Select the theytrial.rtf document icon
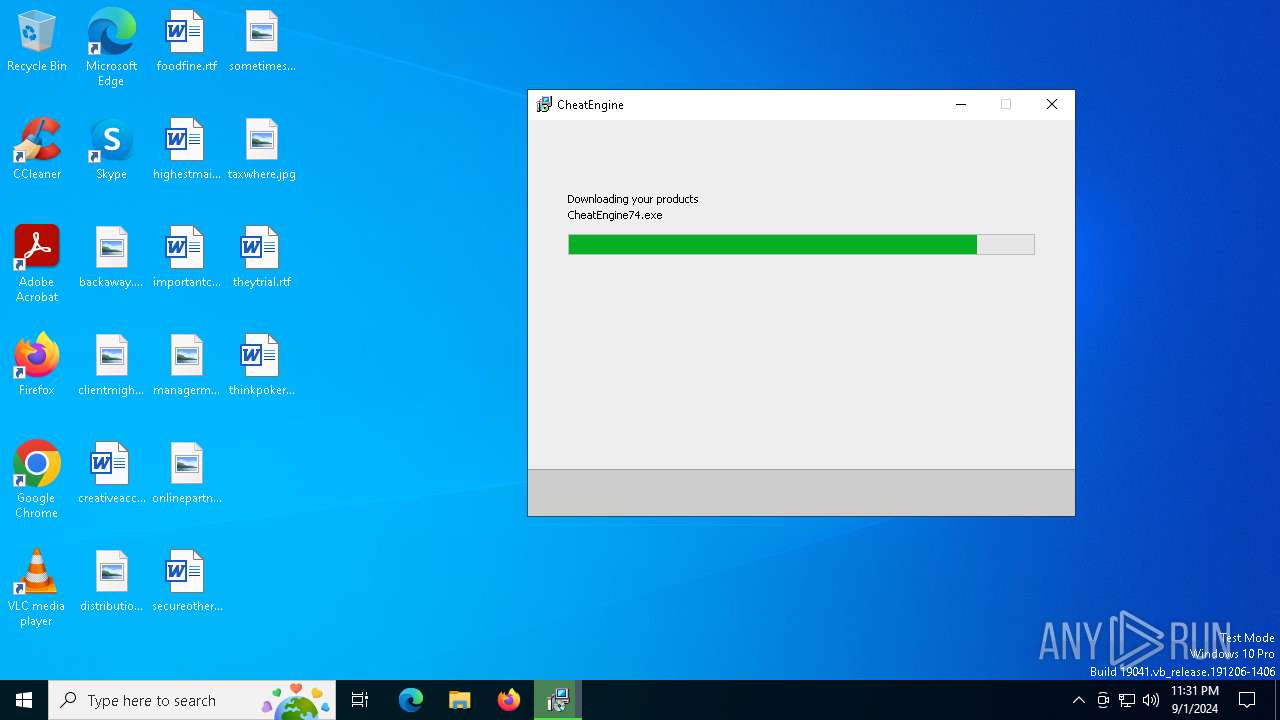 click(x=262, y=258)
